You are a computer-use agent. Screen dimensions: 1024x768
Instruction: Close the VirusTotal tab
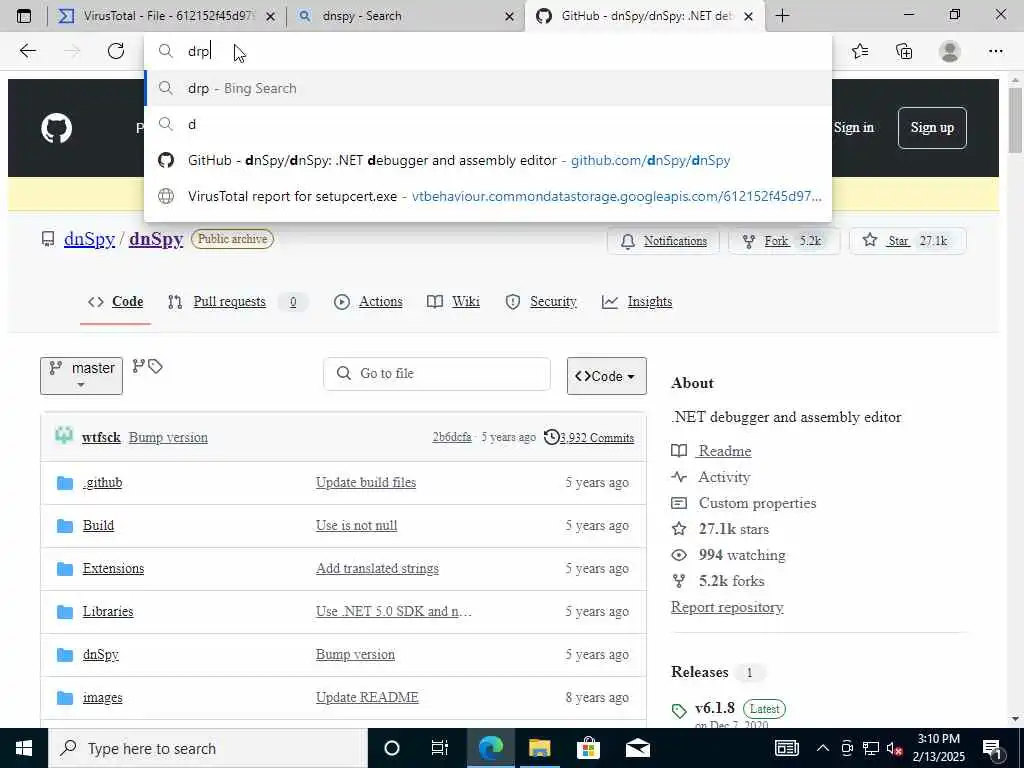(270, 16)
